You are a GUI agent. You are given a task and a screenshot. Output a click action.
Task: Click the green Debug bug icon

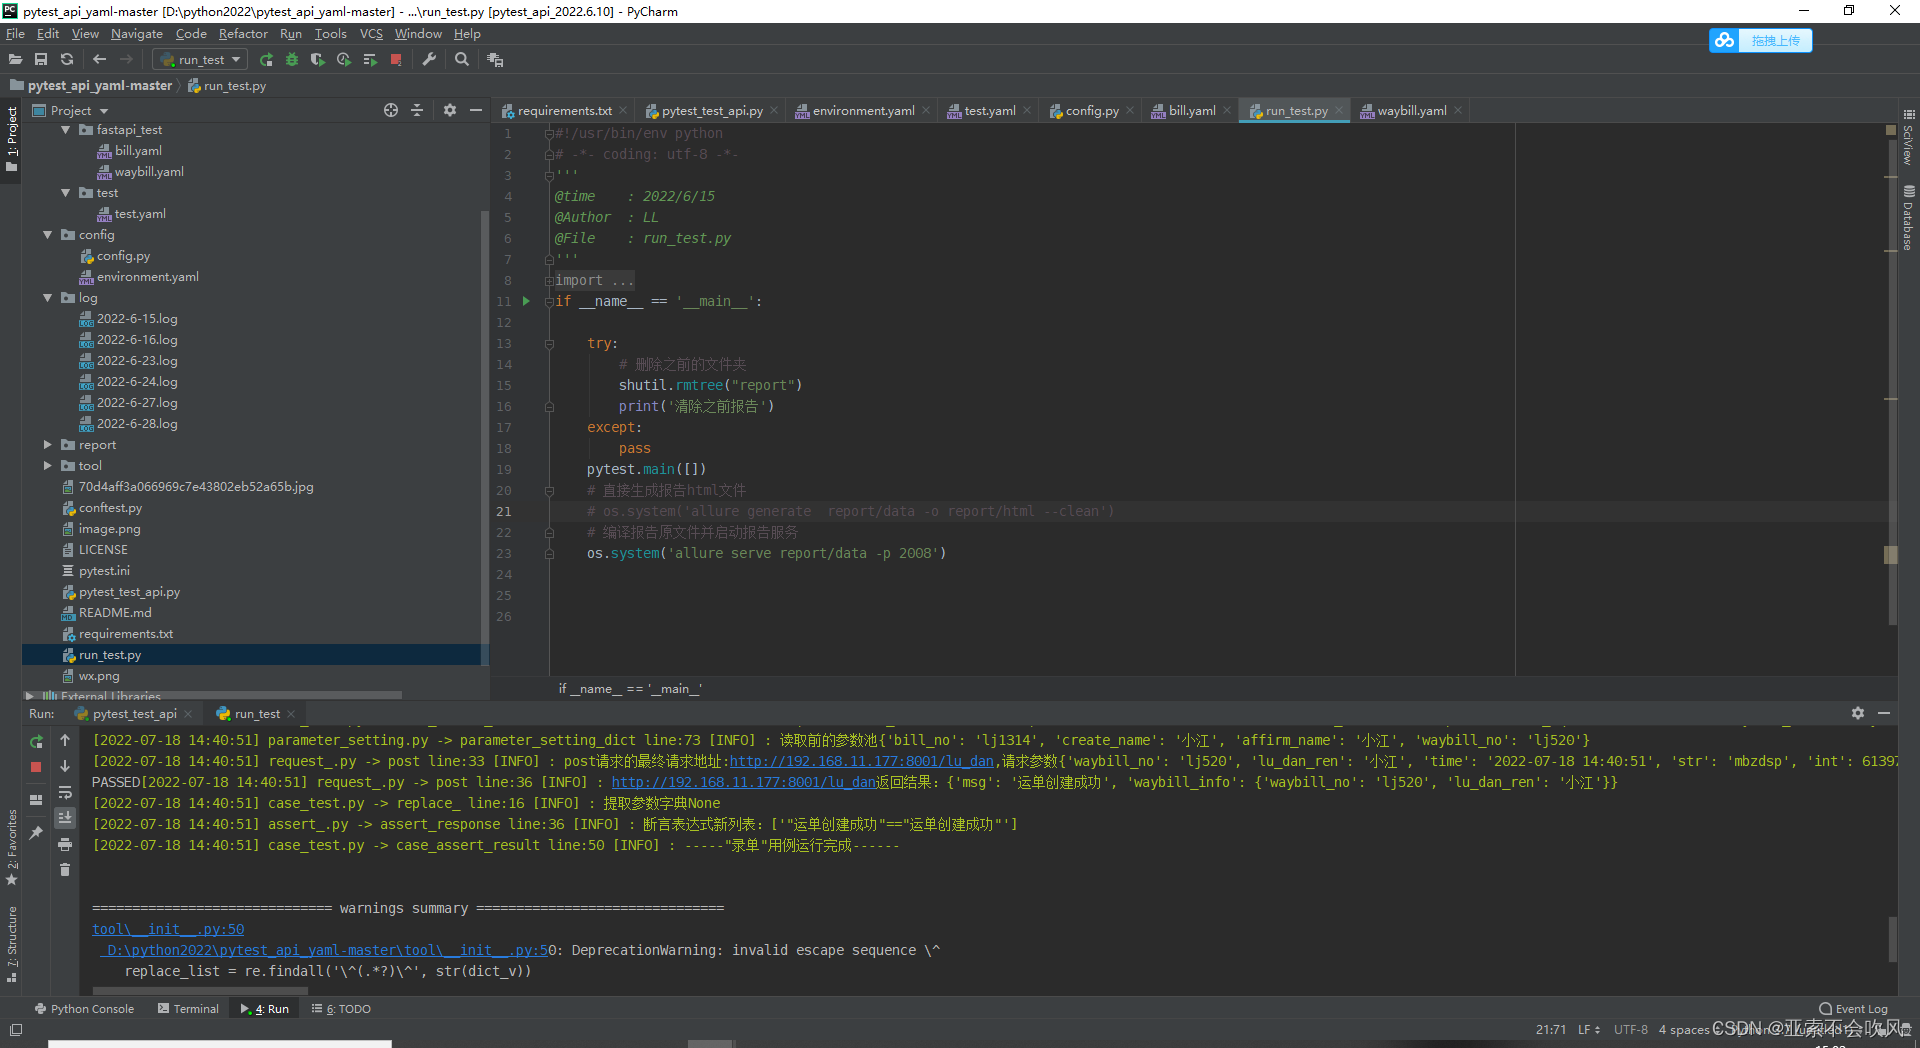[x=292, y=60]
